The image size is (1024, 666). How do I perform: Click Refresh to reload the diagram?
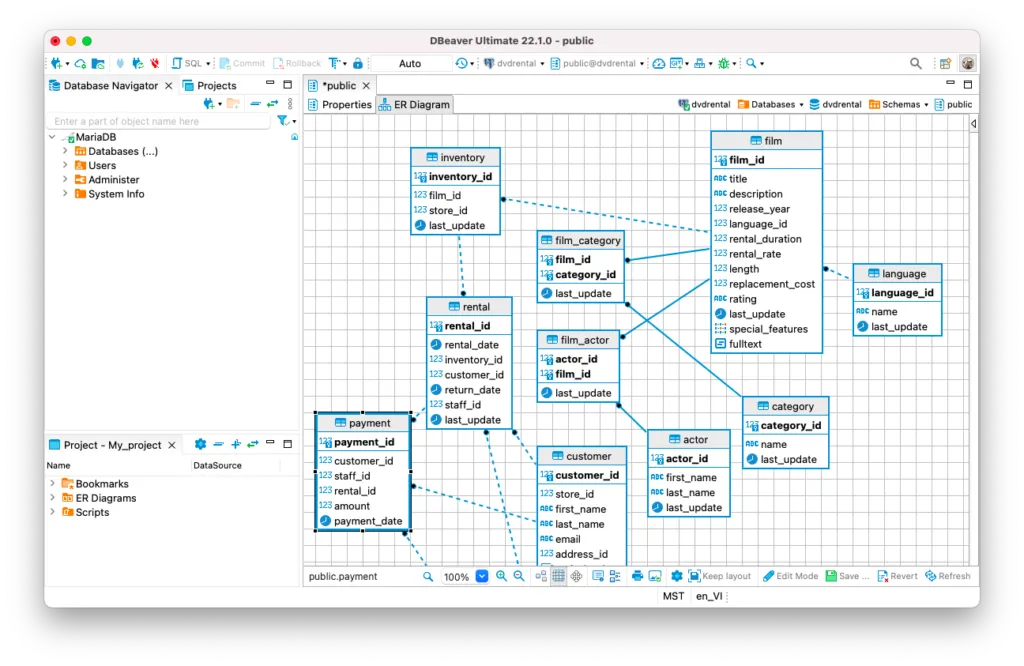click(x=947, y=576)
